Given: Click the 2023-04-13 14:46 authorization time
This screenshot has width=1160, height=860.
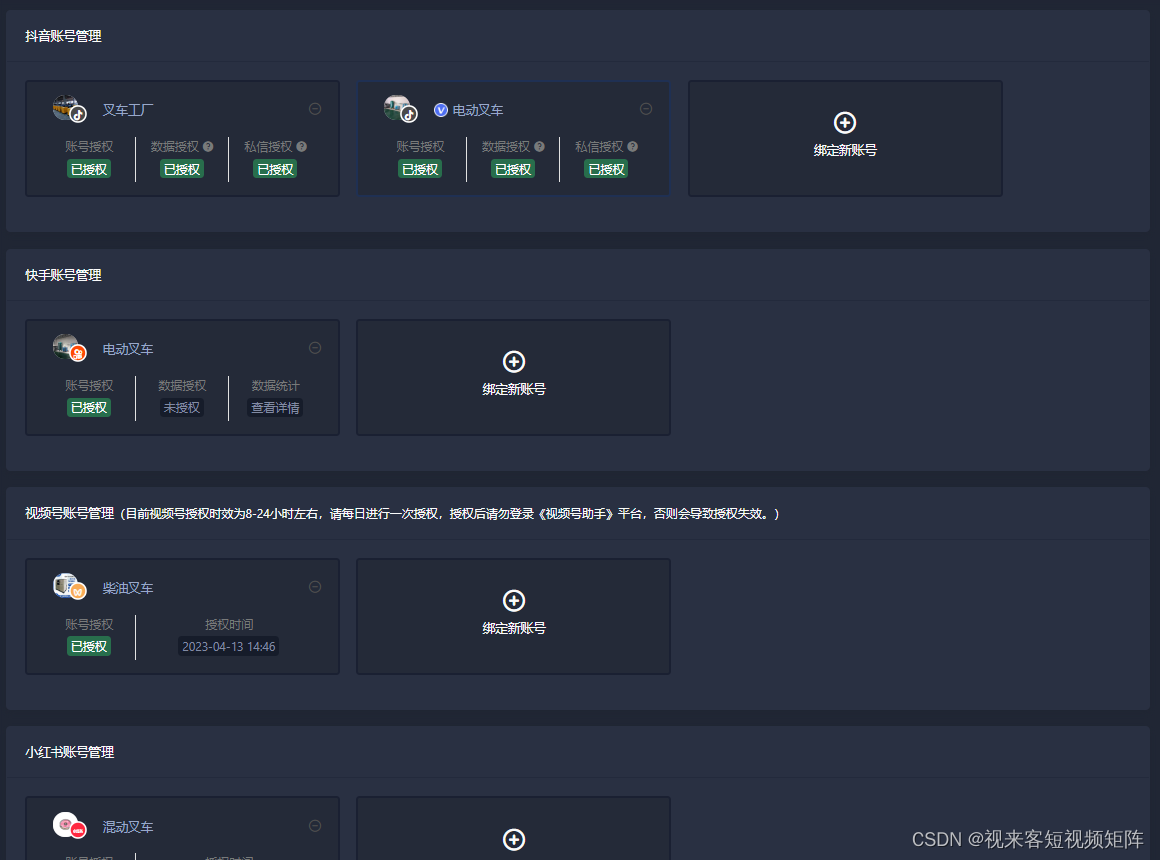Looking at the screenshot, I should click(229, 647).
